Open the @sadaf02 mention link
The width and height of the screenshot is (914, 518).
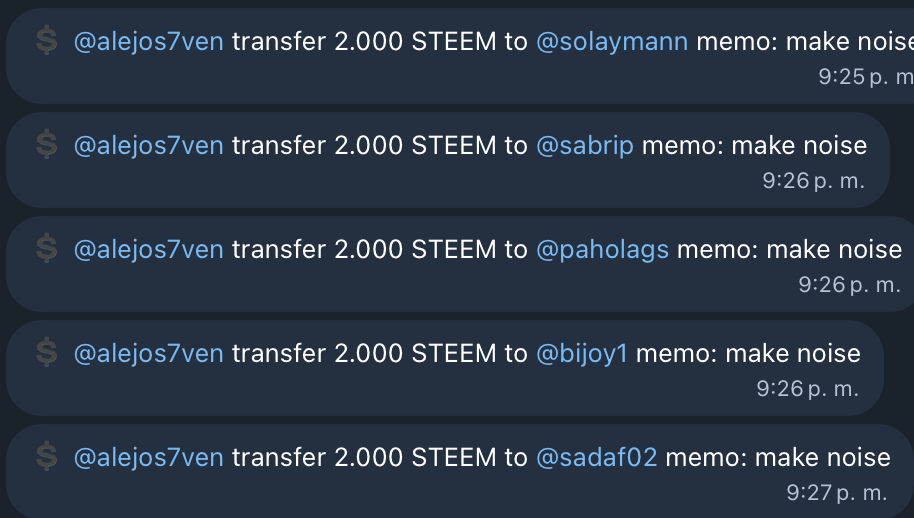[596, 458]
